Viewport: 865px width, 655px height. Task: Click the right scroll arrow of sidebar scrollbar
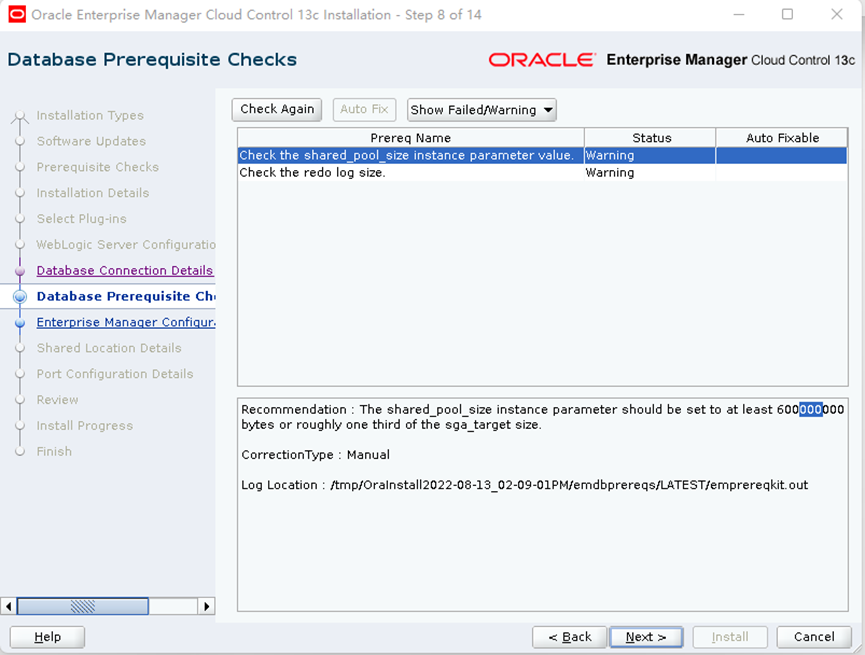click(x=207, y=606)
